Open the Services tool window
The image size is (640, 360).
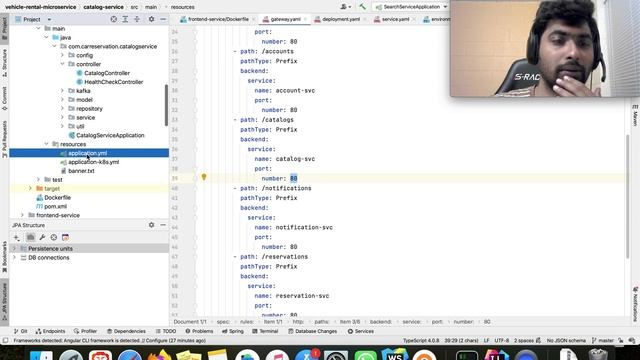coord(361,331)
